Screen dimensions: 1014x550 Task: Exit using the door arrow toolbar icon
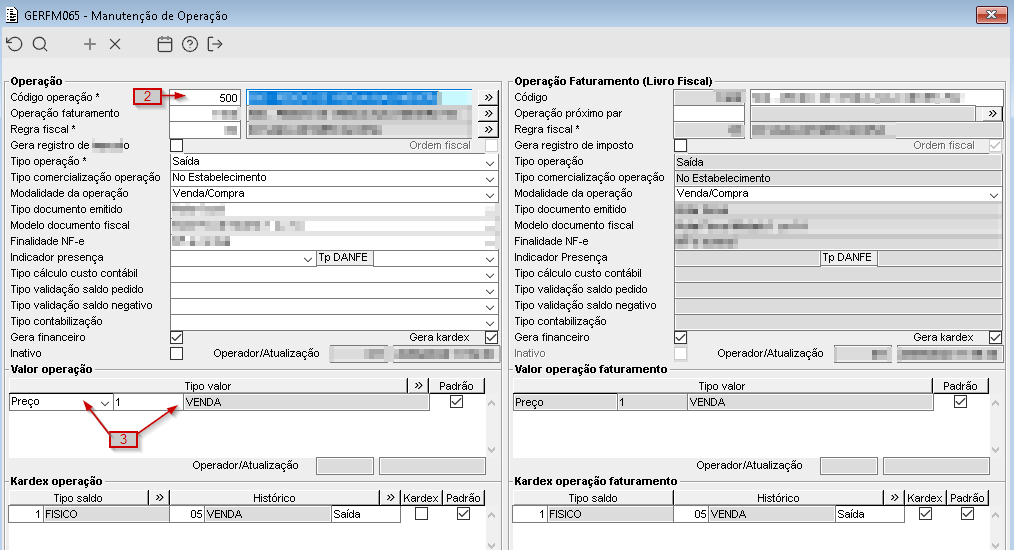(x=215, y=44)
